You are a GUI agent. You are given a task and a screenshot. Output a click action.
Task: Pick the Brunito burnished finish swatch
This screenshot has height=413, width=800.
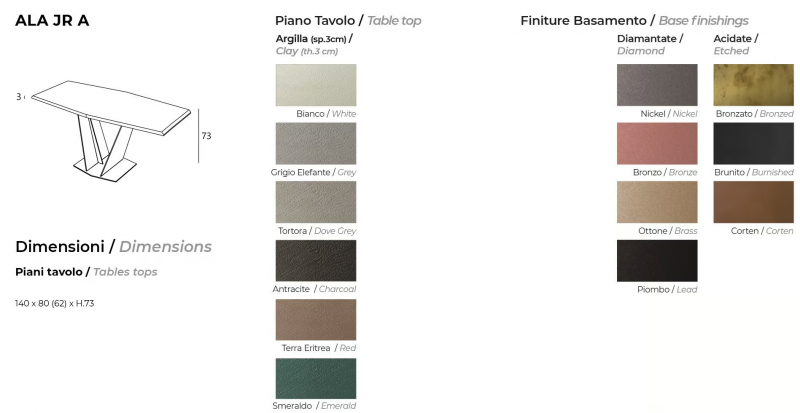(x=754, y=143)
